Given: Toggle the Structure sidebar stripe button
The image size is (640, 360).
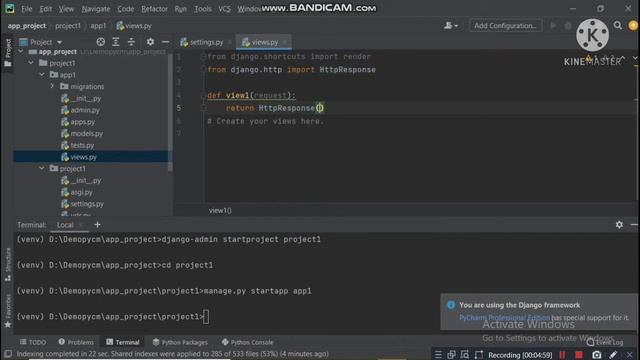Looking at the screenshot, I should point(8,264).
